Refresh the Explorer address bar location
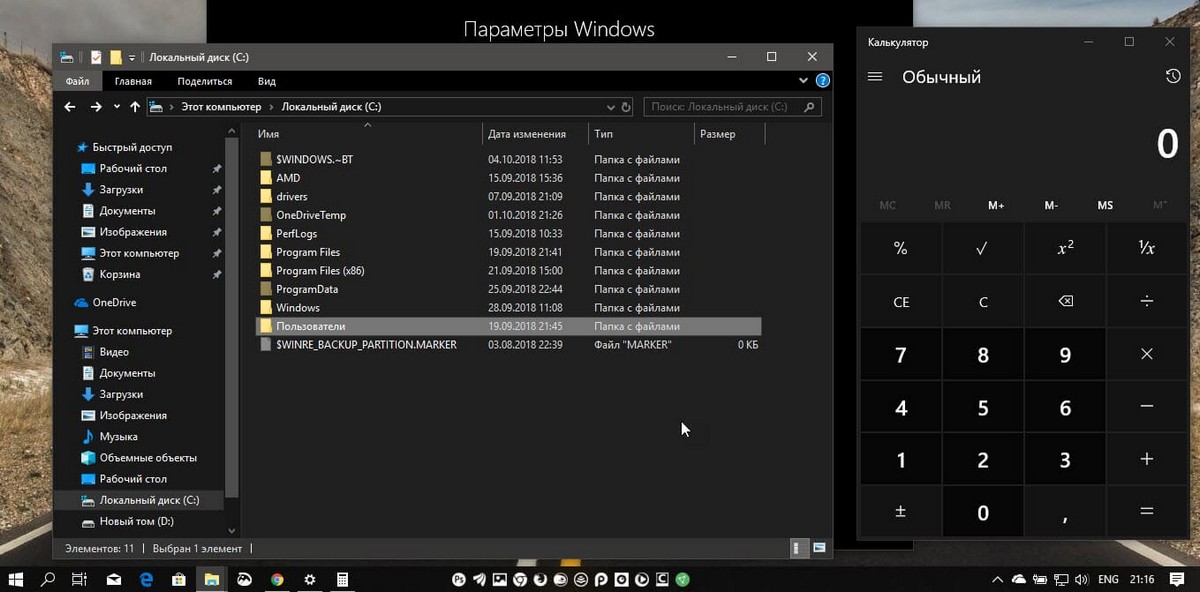1200x592 pixels. [x=627, y=107]
